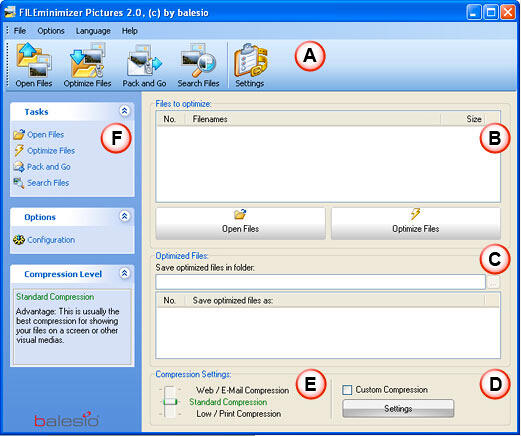Collapse the Options panel chevron
Image resolution: width=521 pixels, height=436 pixels.
tap(124, 216)
